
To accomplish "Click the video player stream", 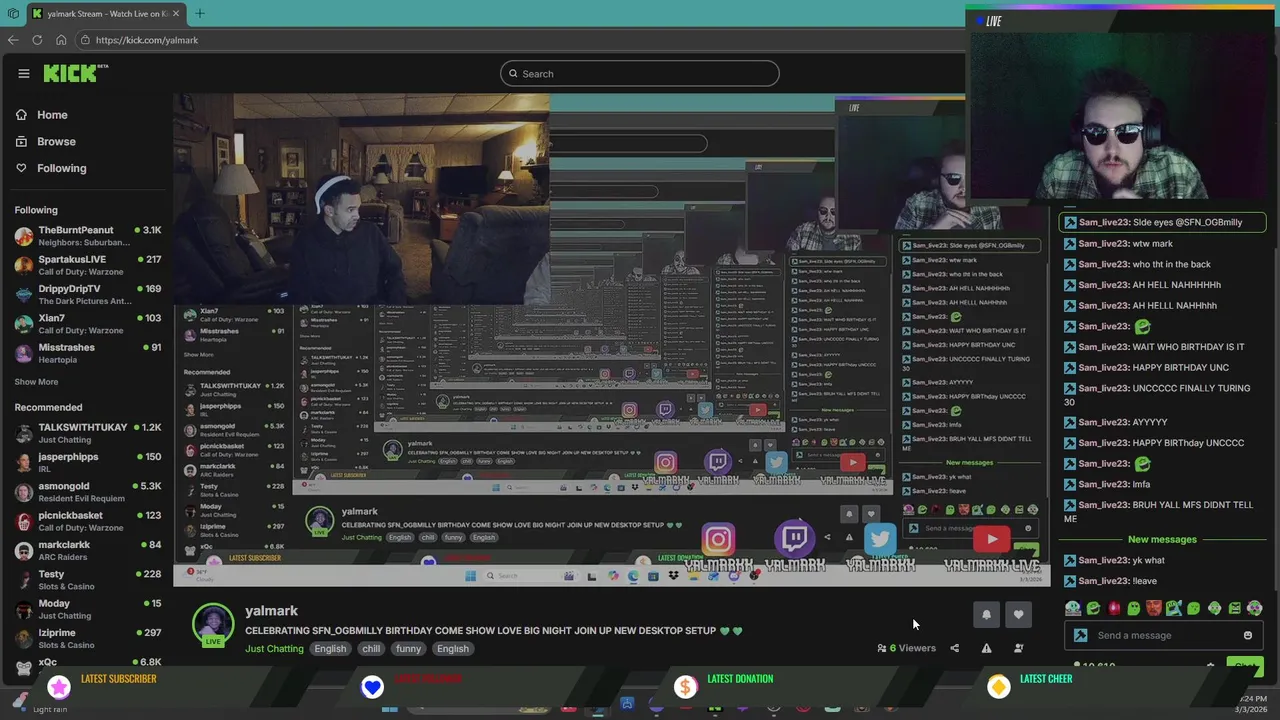I will (610, 340).
